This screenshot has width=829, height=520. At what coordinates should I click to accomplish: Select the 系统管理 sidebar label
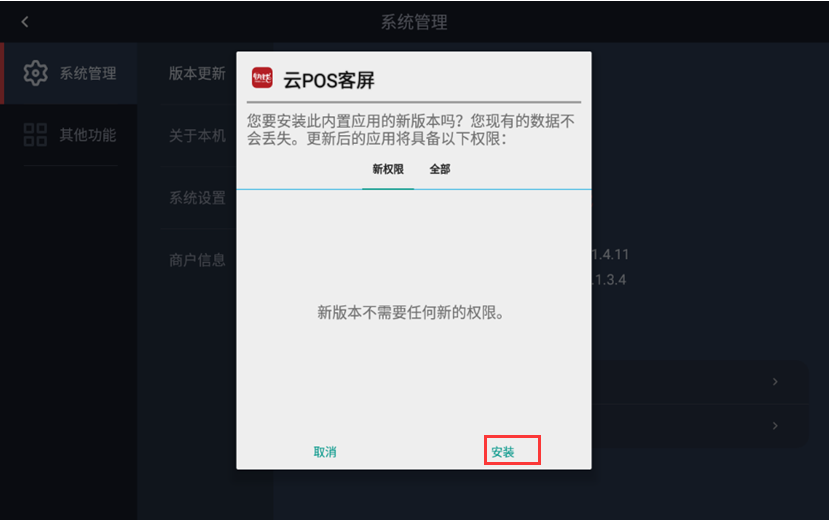point(88,73)
